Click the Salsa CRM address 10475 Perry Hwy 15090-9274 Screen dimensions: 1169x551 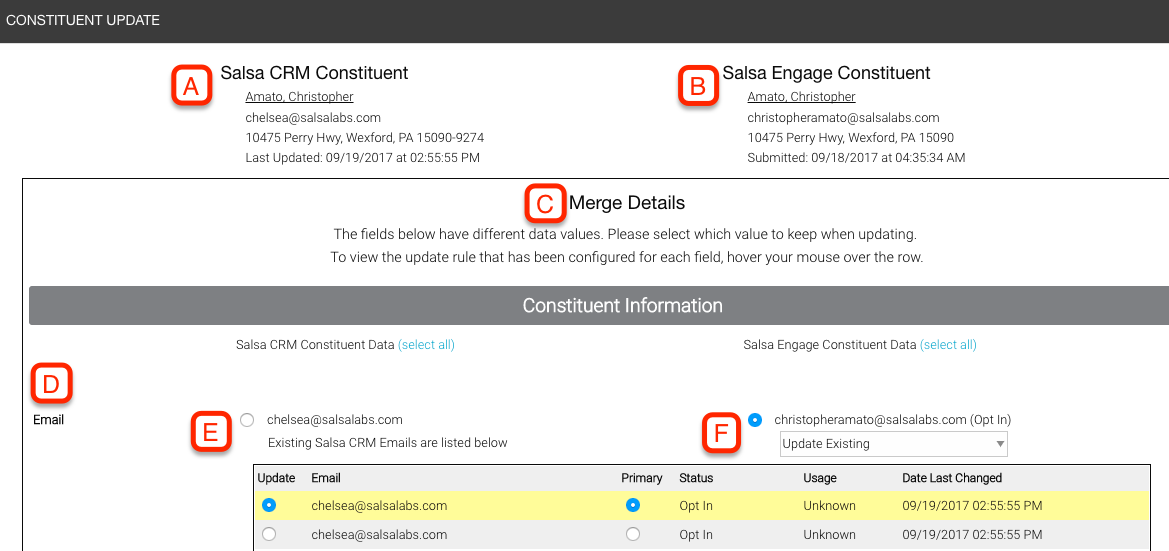365,138
